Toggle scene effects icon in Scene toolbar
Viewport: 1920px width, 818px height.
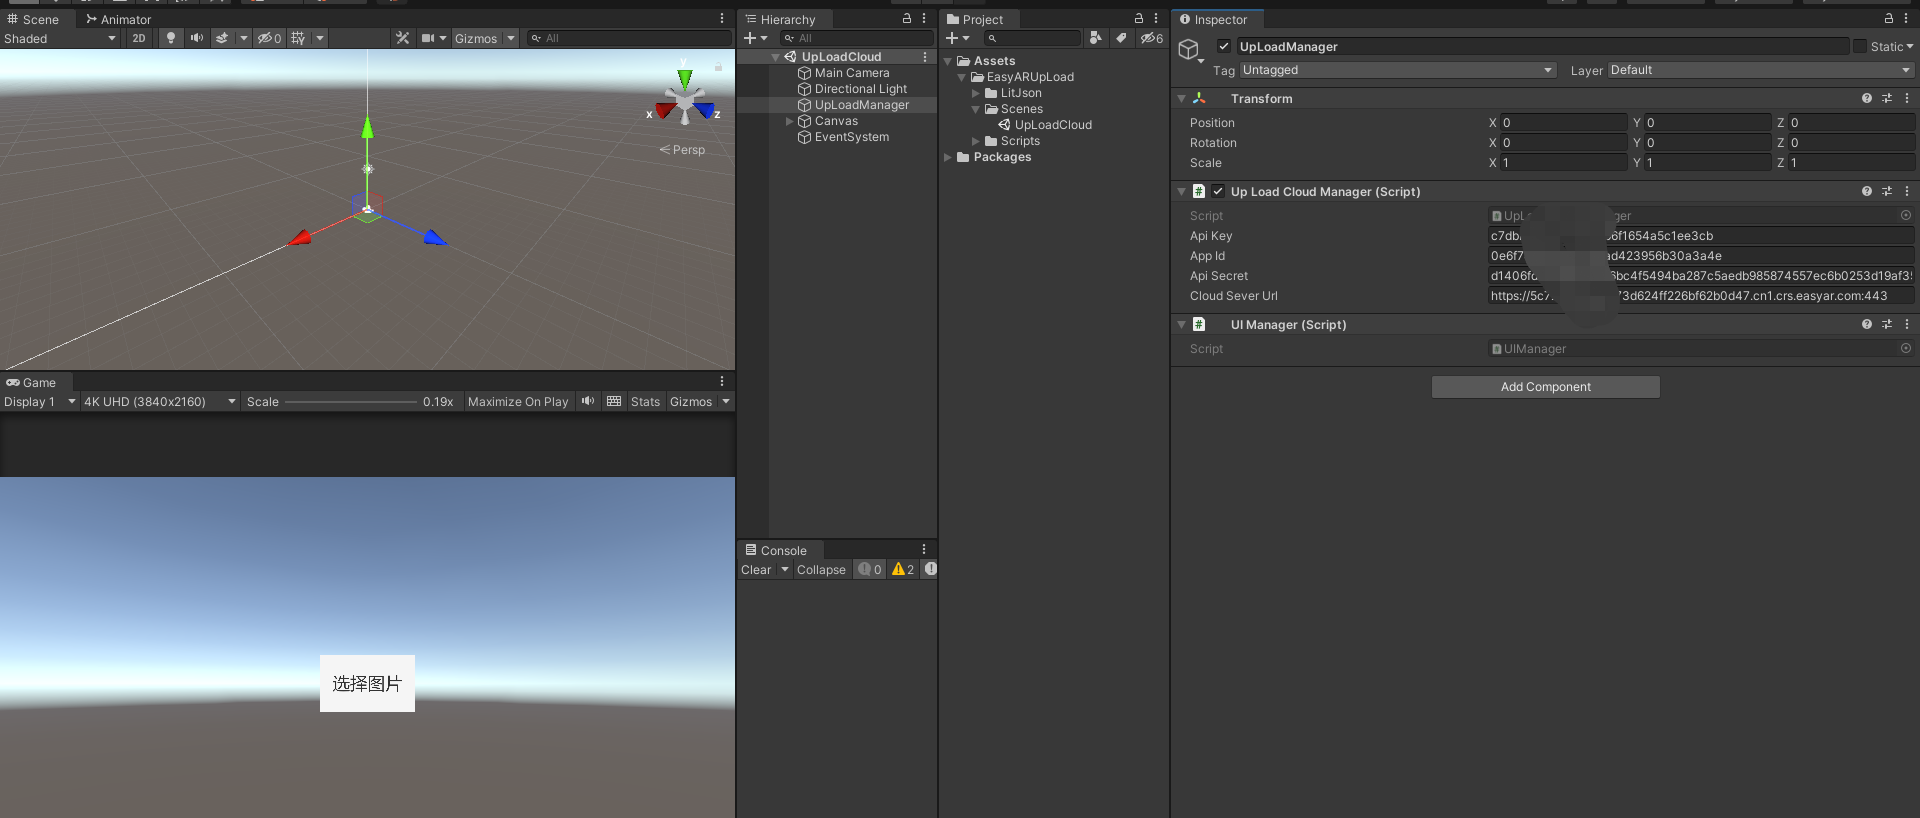222,38
